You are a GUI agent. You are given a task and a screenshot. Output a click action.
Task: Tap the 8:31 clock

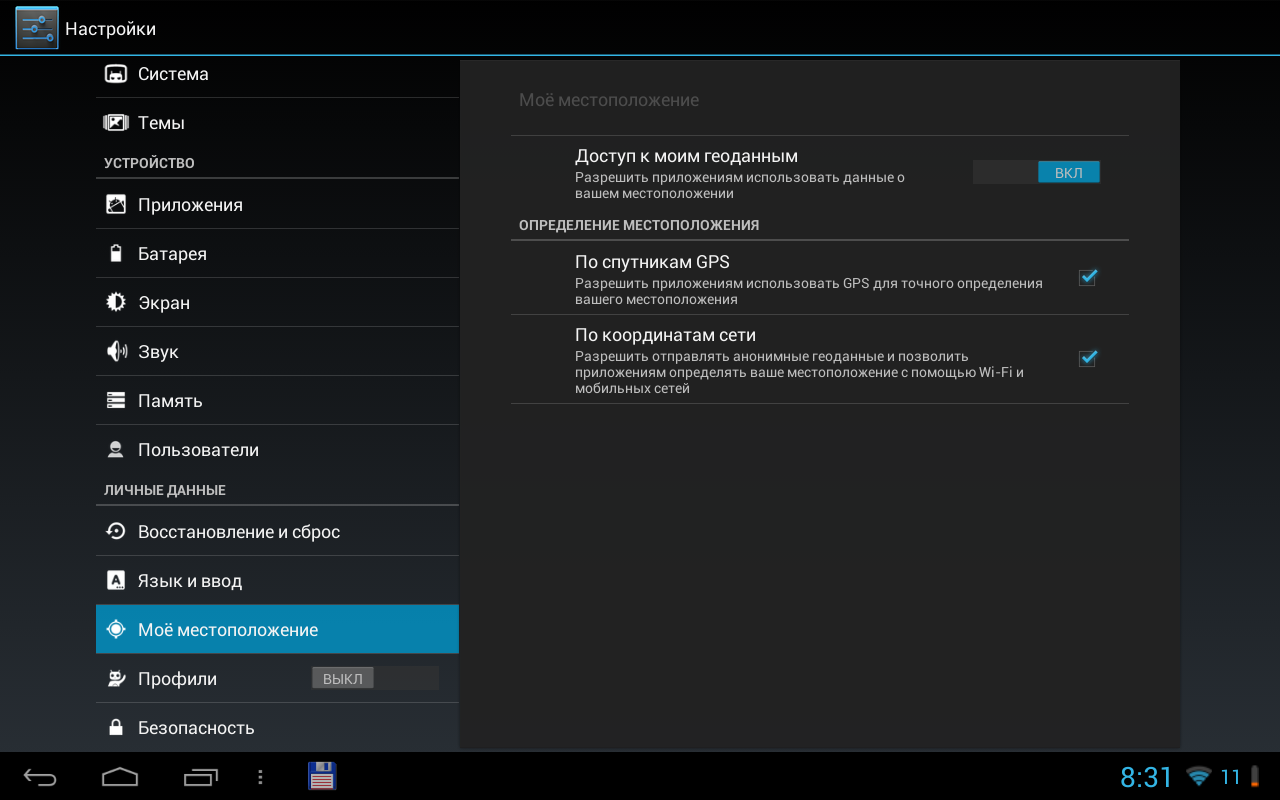coord(1146,777)
